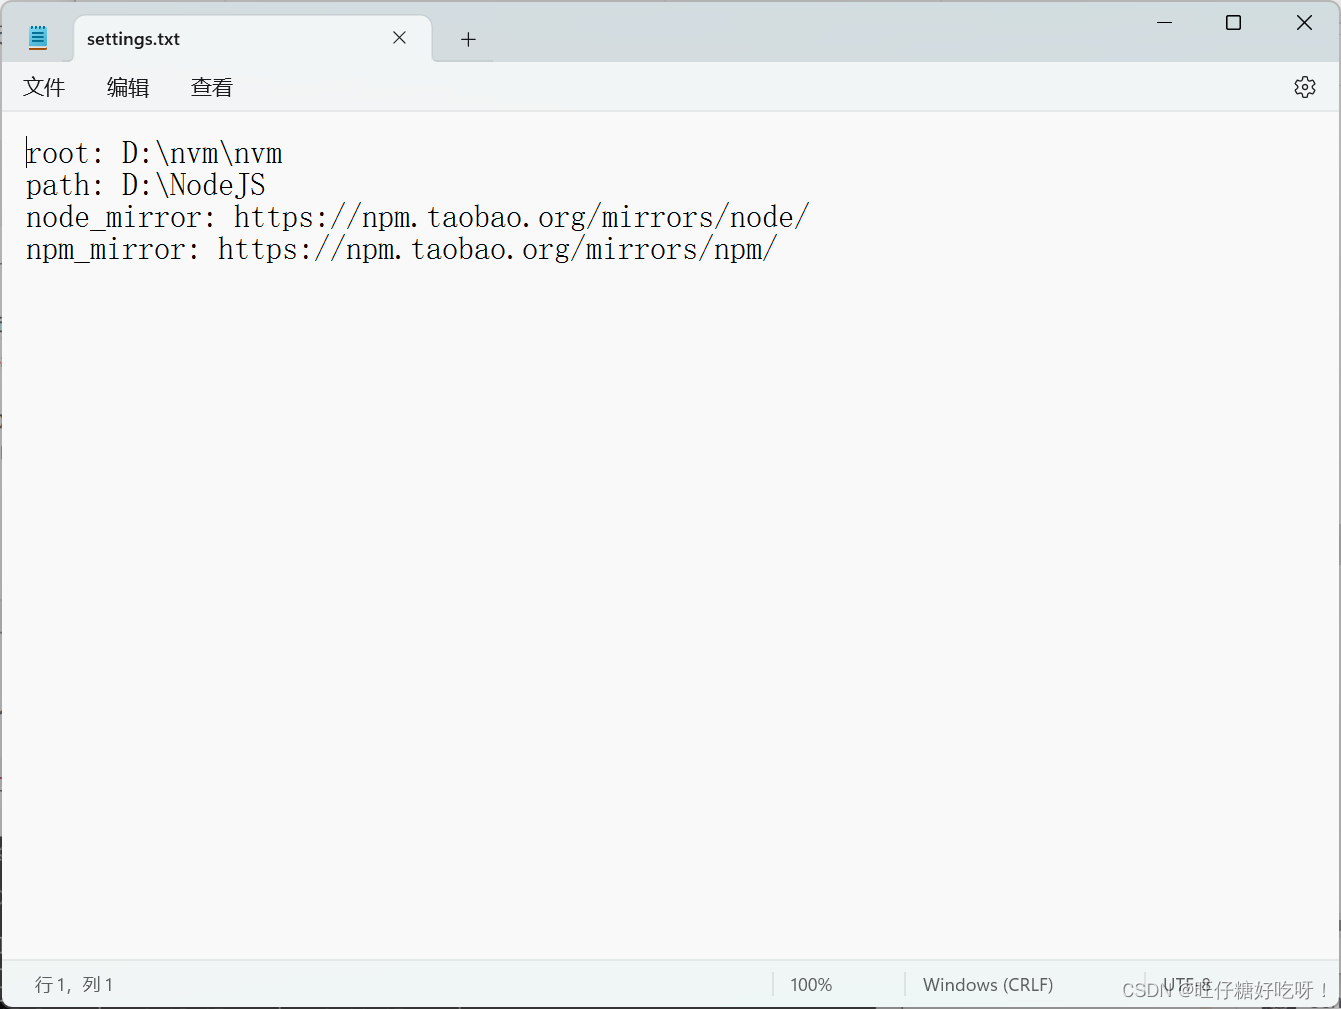Click the node_mirror URL line

418,217
